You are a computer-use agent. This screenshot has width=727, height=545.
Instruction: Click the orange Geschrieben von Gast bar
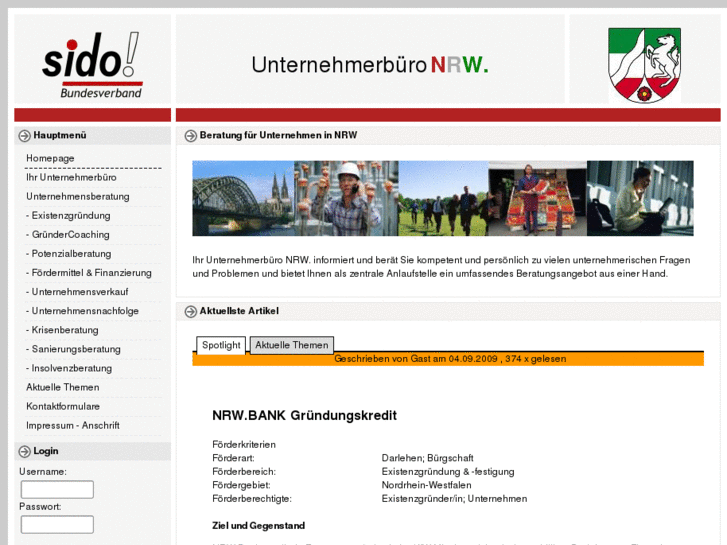pyautogui.click(x=448, y=359)
